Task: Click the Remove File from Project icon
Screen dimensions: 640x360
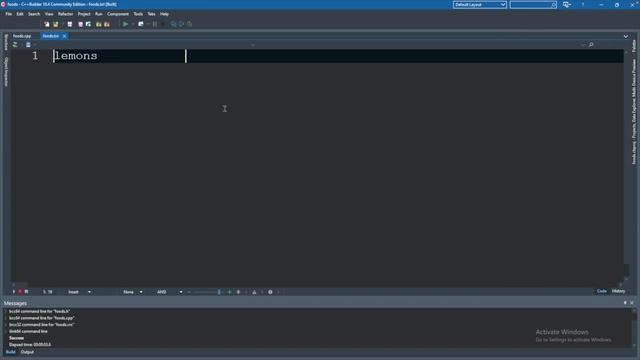Action: (107, 24)
